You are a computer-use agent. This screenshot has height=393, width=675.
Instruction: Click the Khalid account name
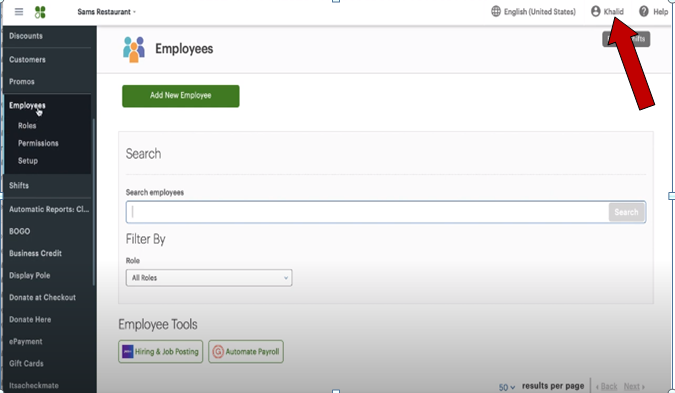613,12
